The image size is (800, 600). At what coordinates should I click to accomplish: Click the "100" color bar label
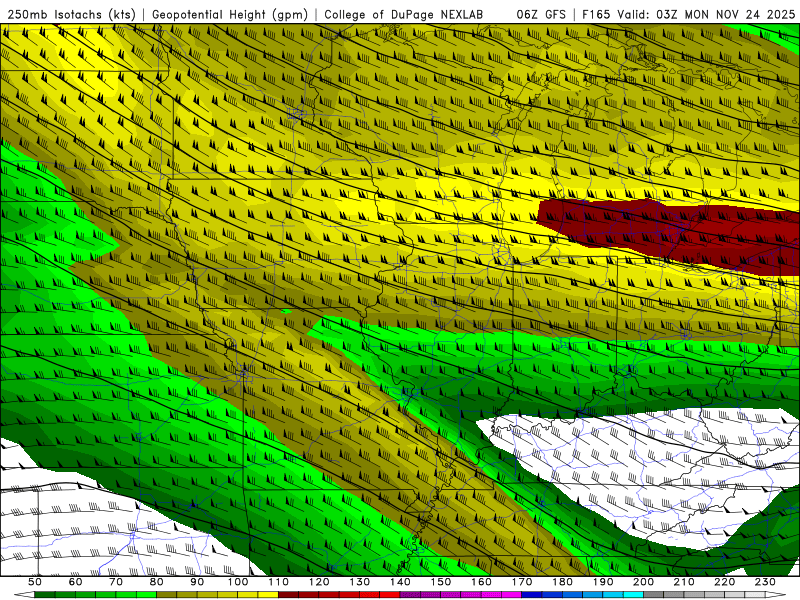[x=238, y=582]
